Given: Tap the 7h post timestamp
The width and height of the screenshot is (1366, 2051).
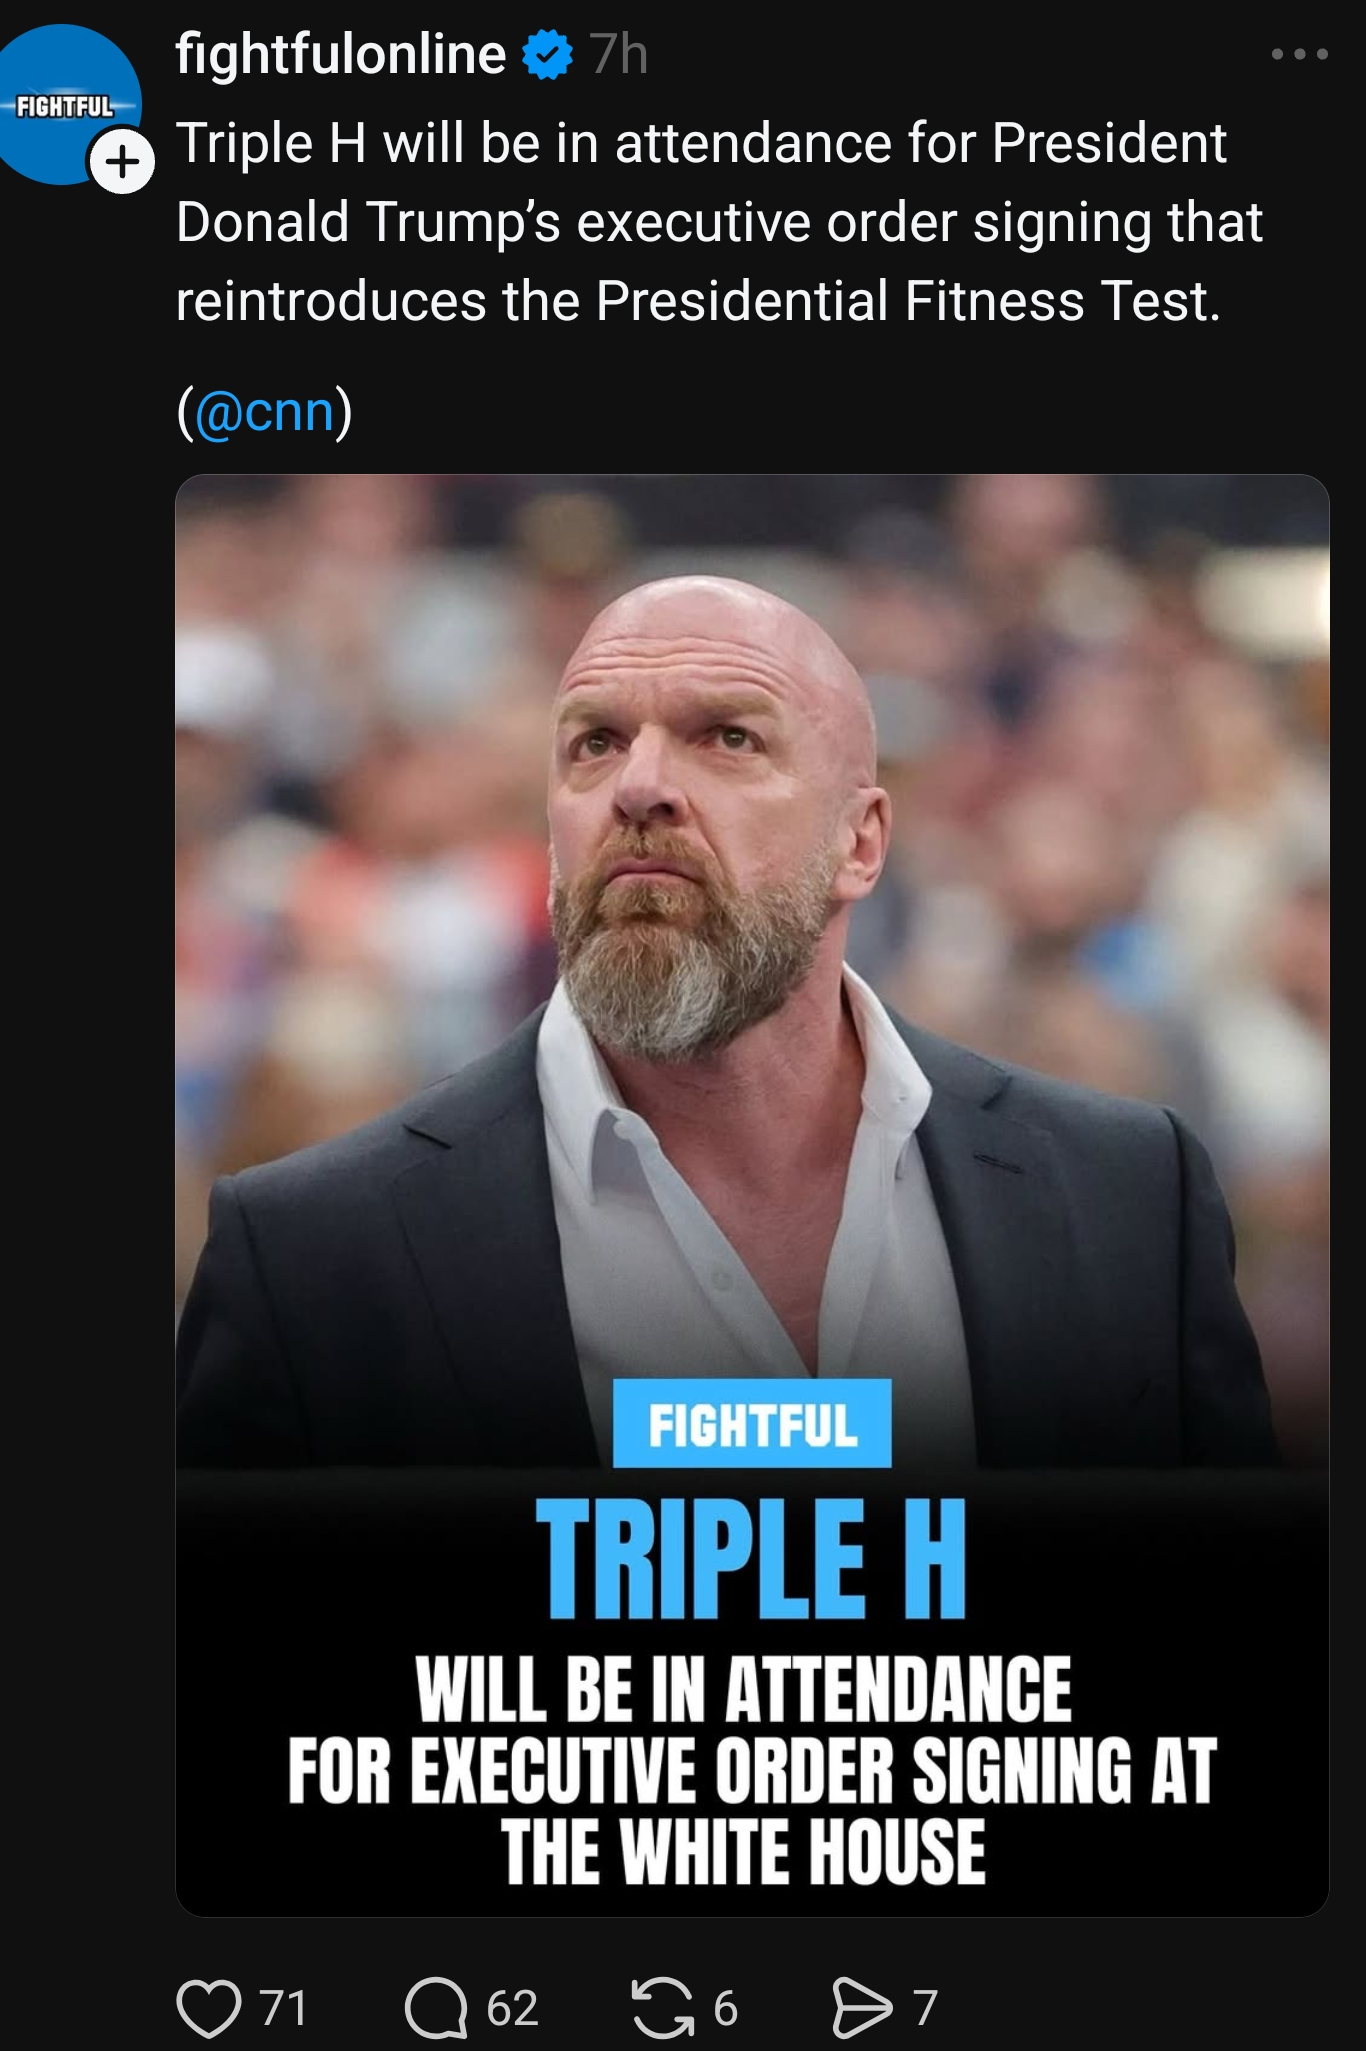Looking at the screenshot, I should coord(619,54).
